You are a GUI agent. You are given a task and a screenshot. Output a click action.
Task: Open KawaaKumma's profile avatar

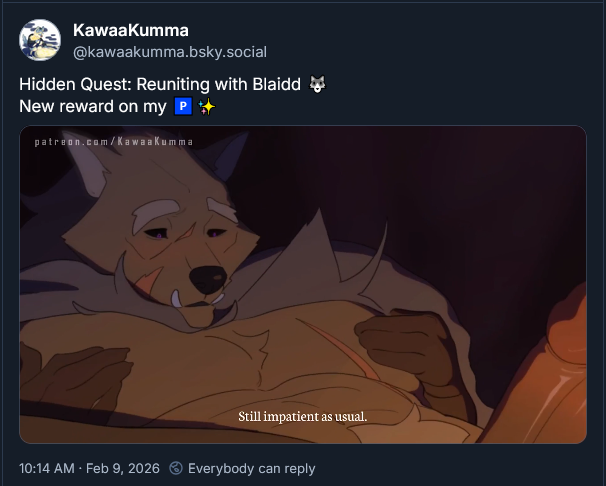(x=40, y=40)
